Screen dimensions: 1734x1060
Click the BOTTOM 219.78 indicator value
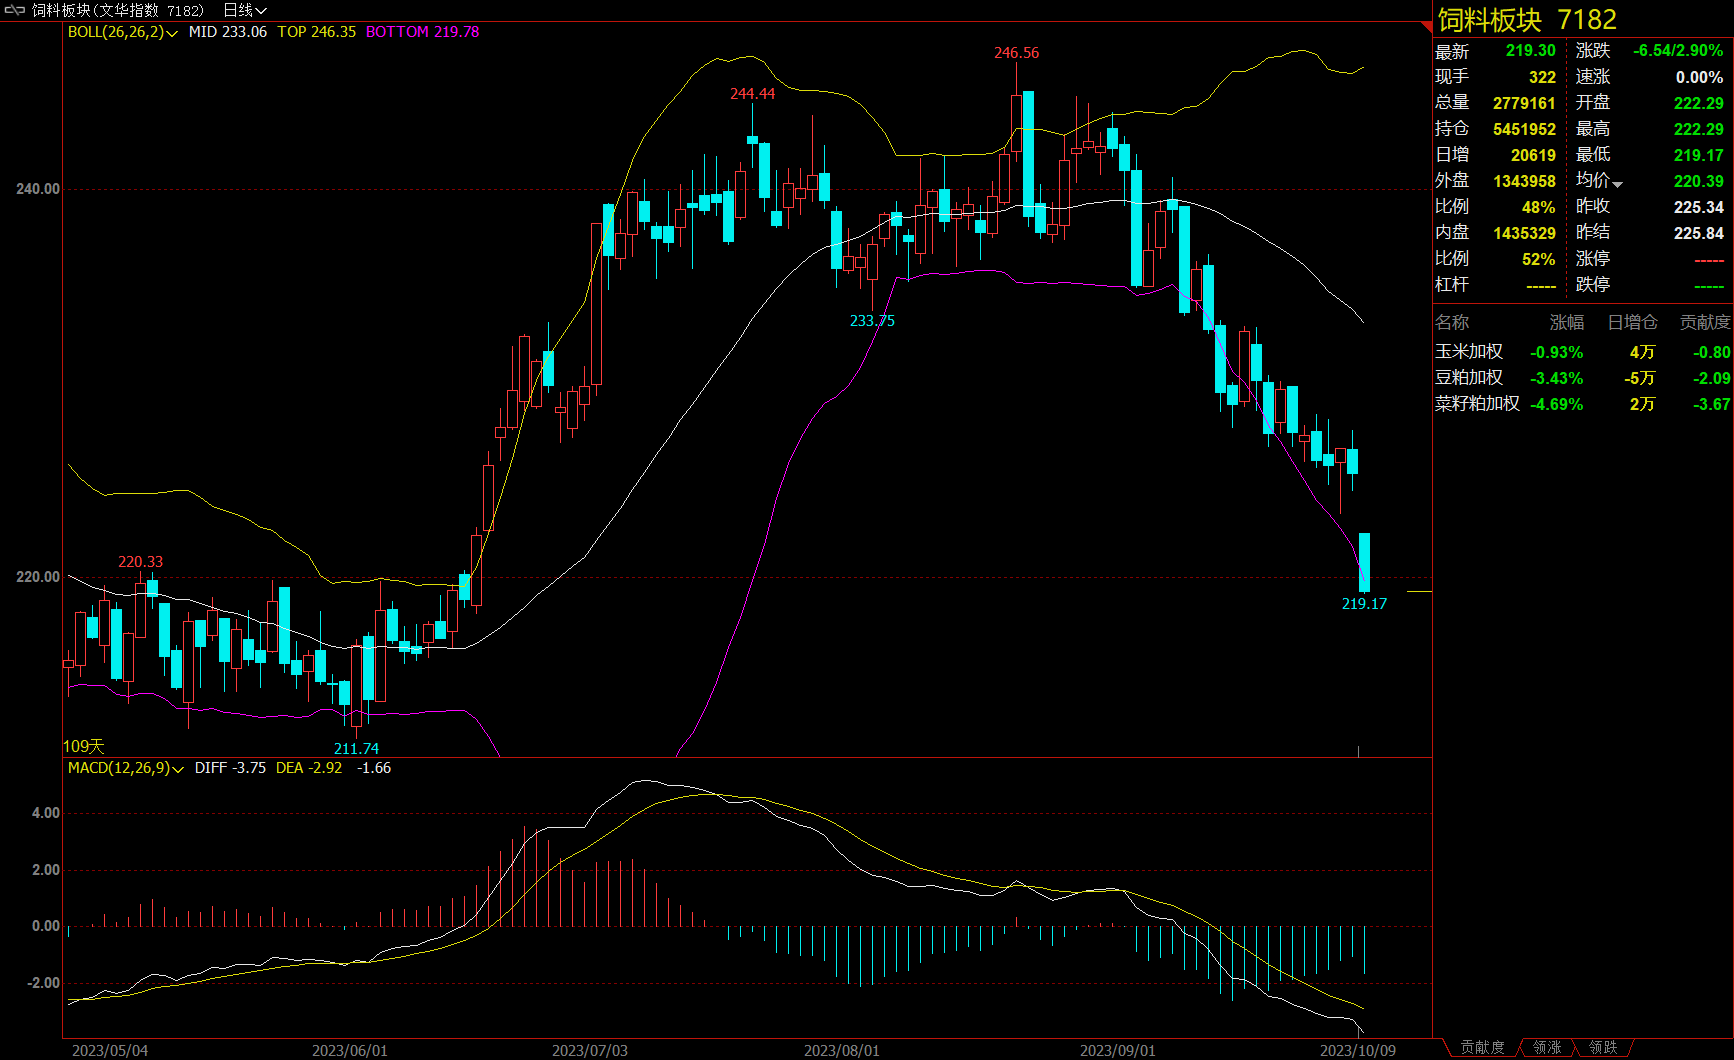tap(422, 32)
